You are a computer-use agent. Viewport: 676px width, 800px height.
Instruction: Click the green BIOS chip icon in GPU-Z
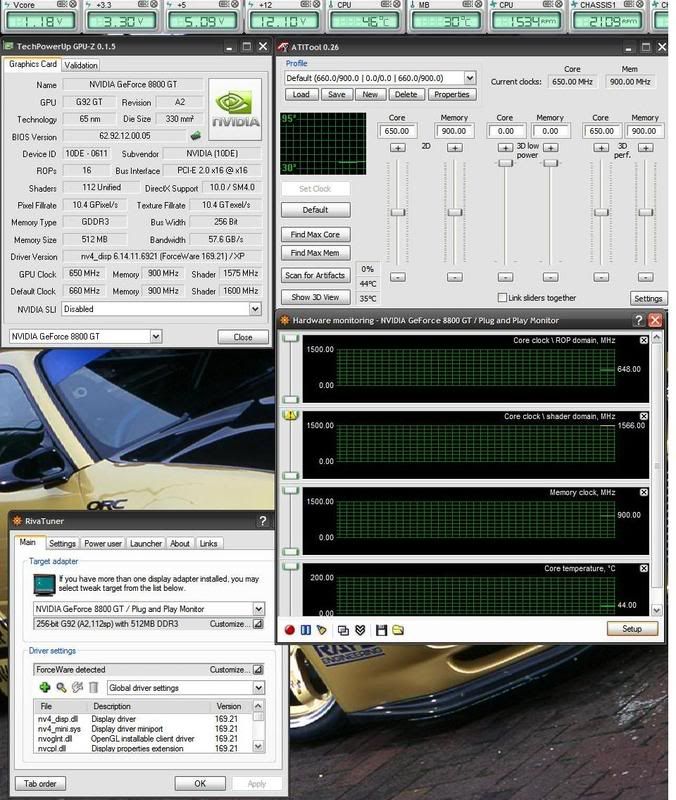(197, 136)
